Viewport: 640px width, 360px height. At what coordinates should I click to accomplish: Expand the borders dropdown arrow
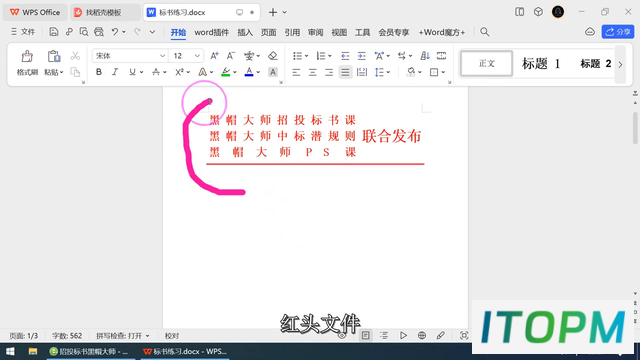(x=443, y=73)
